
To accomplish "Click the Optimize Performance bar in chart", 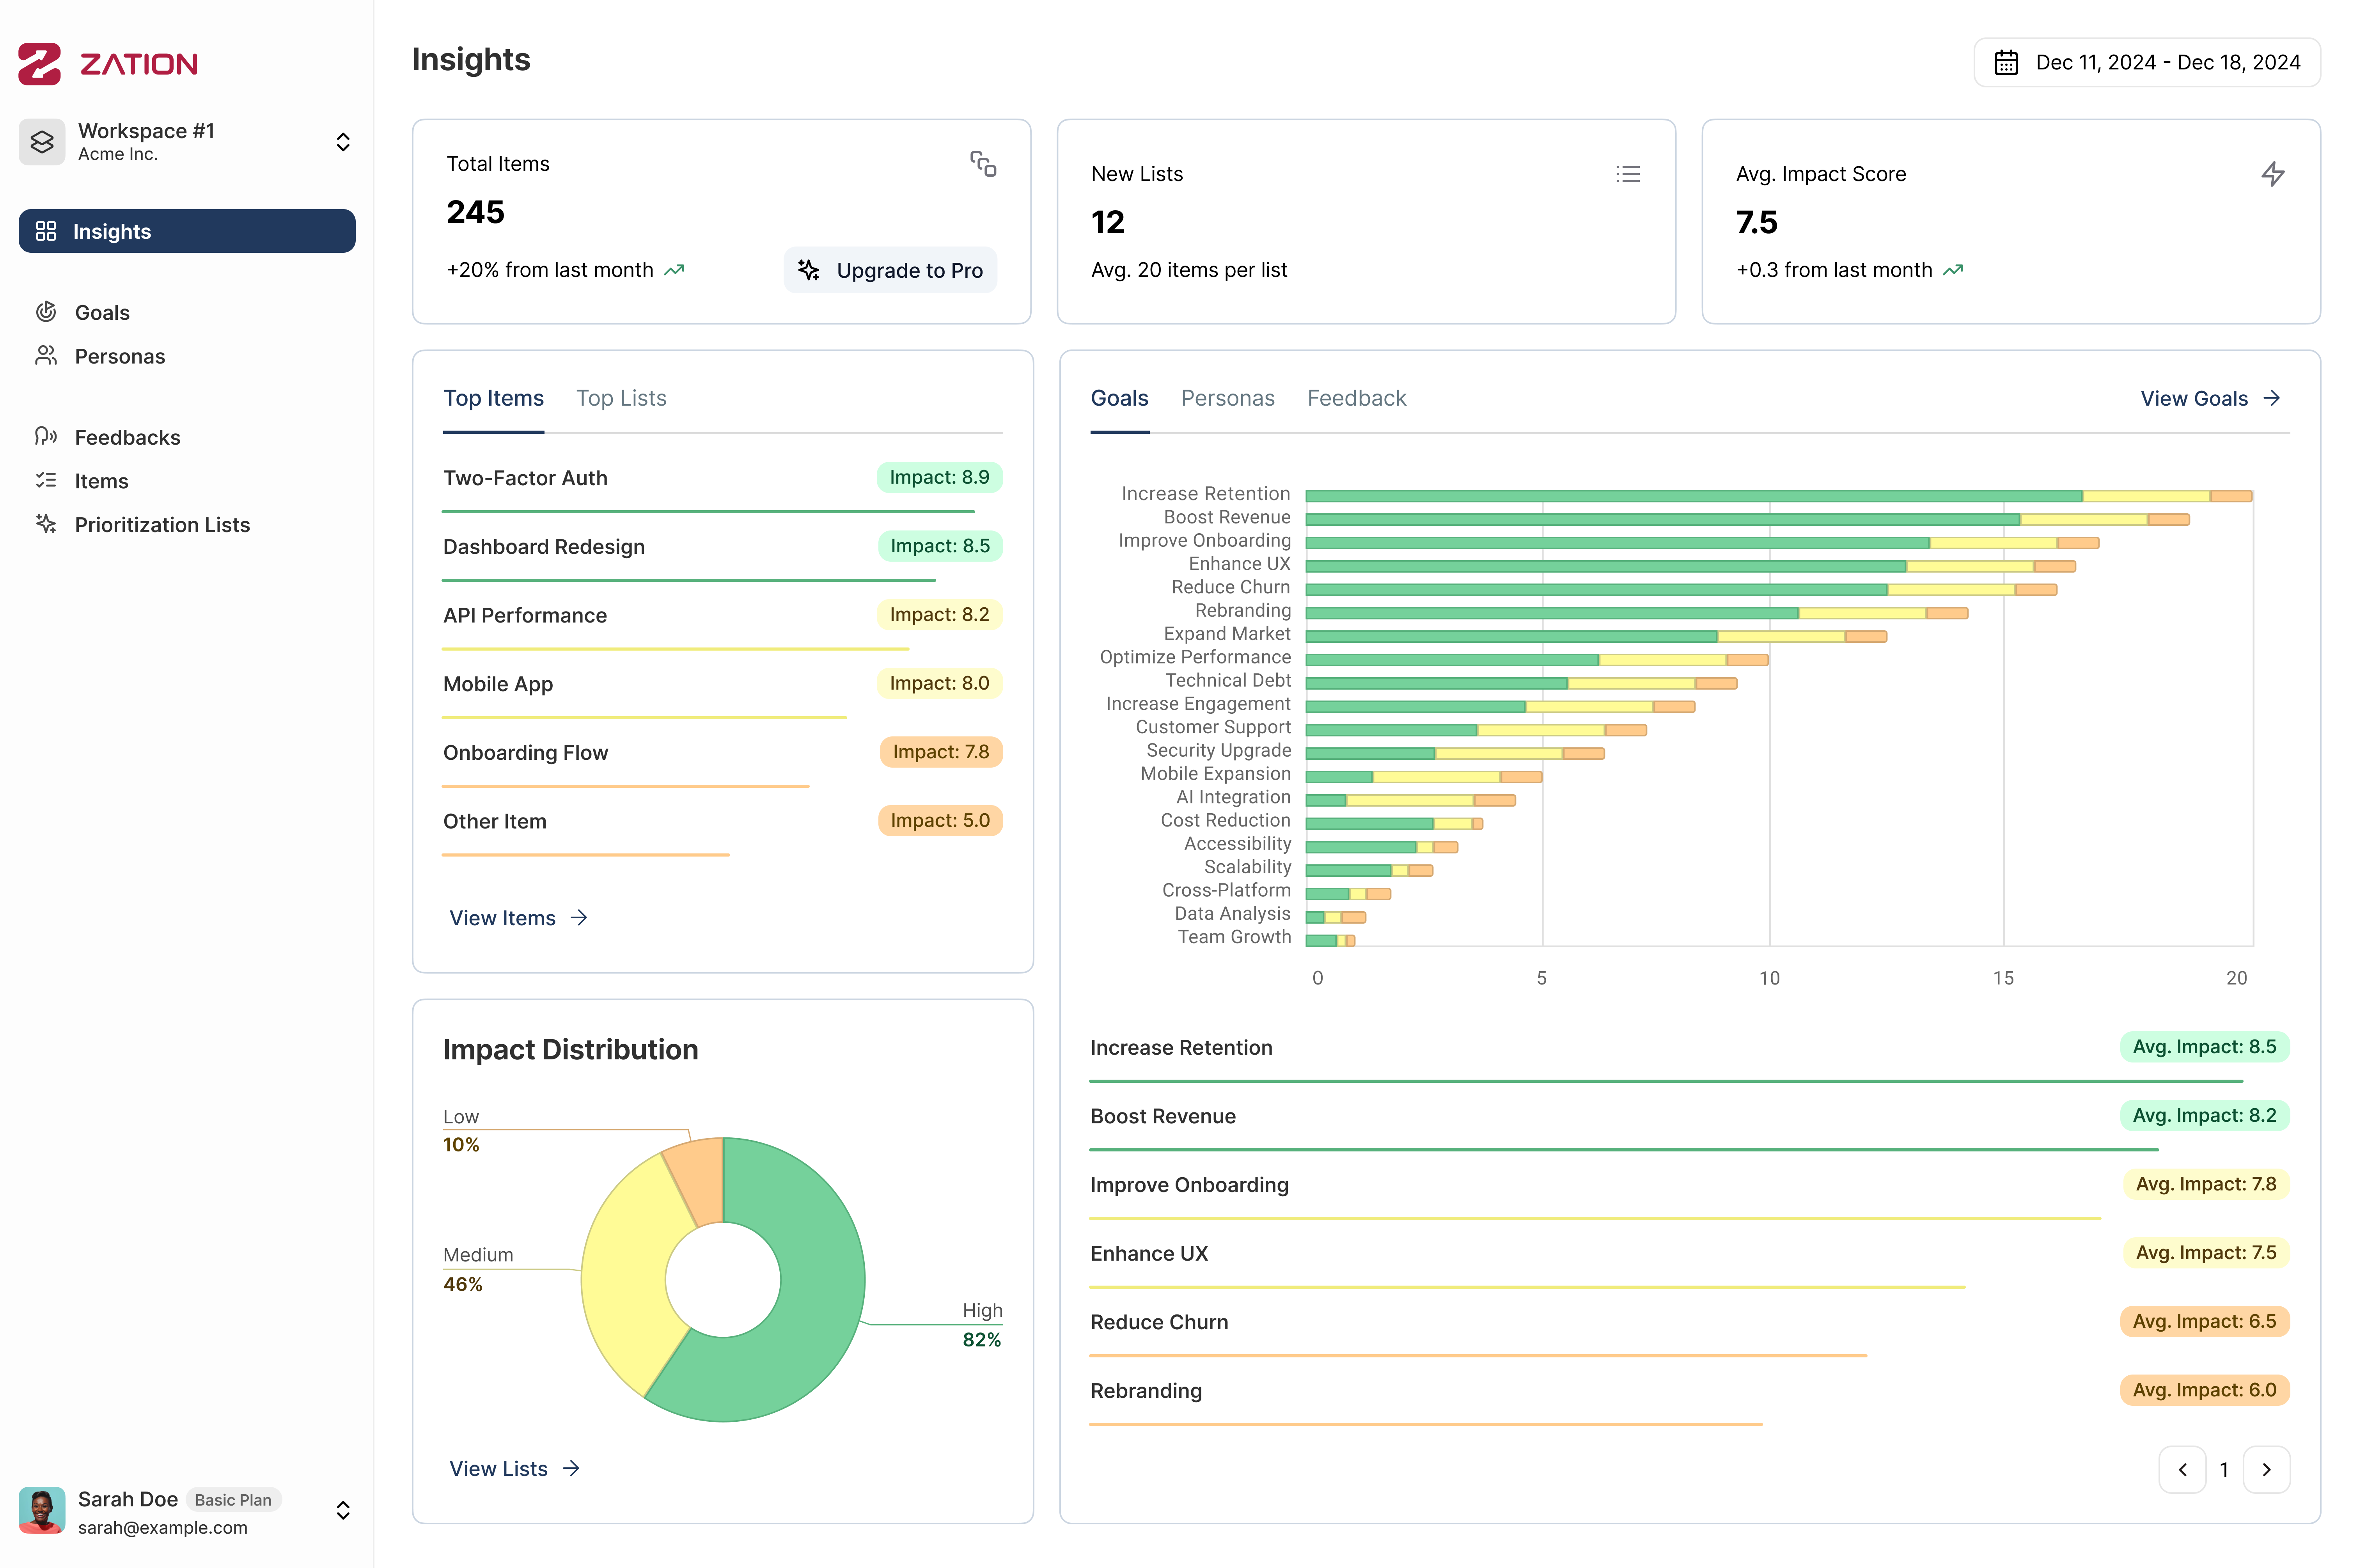I will point(1537,660).
